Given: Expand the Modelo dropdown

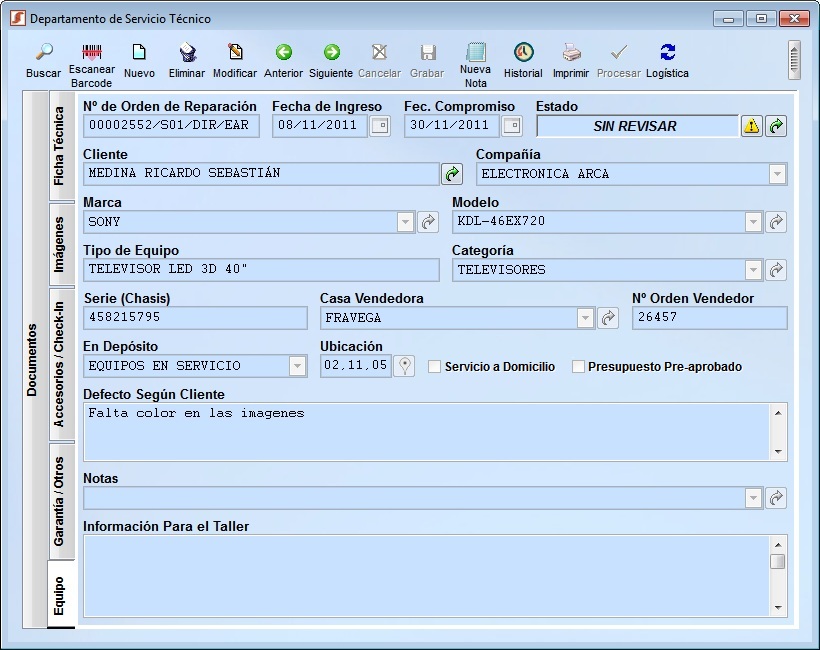Looking at the screenshot, I should click(753, 222).
